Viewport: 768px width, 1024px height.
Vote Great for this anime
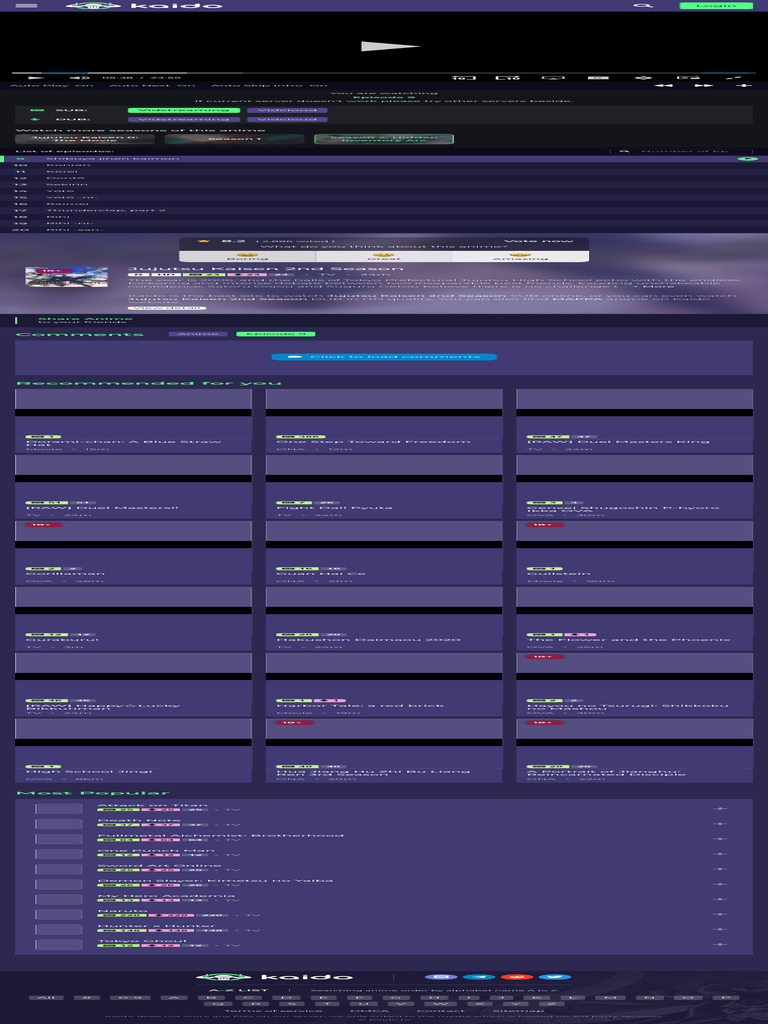point(384,257)
